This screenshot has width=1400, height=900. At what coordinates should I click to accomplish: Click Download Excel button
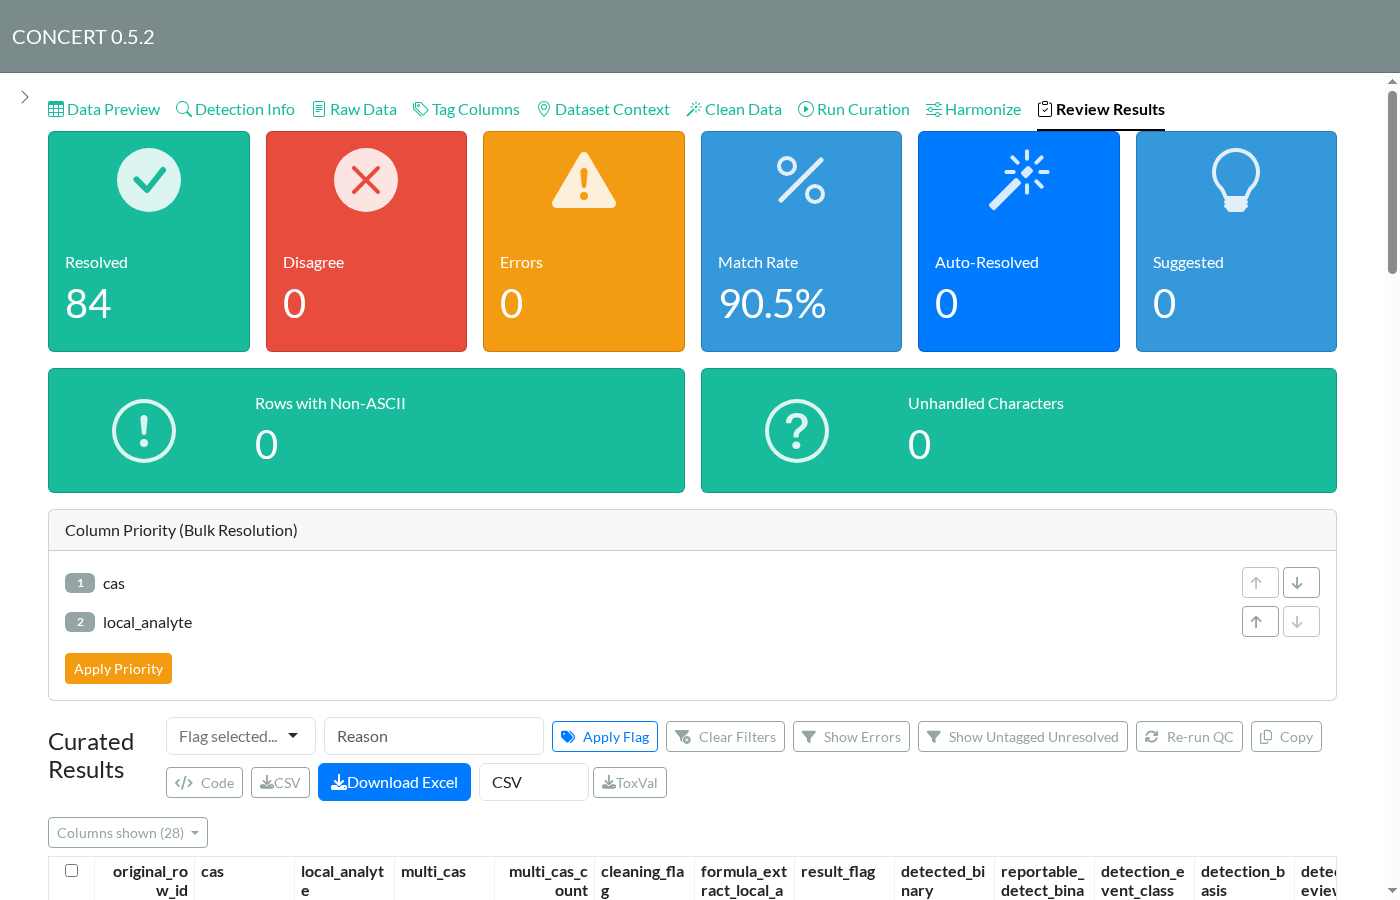coord(394,782)
